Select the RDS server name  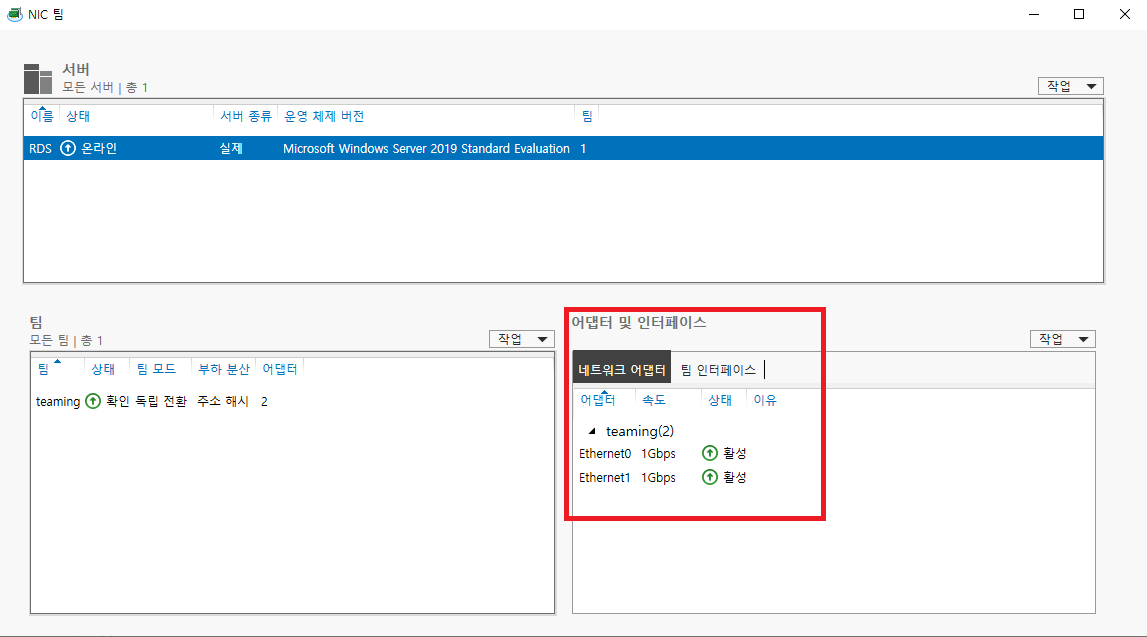[40, 148]
